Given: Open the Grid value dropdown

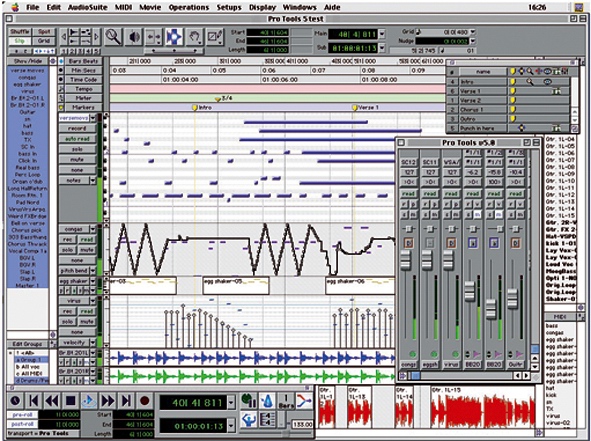Looking at the screenshot, I should [473, 32].
